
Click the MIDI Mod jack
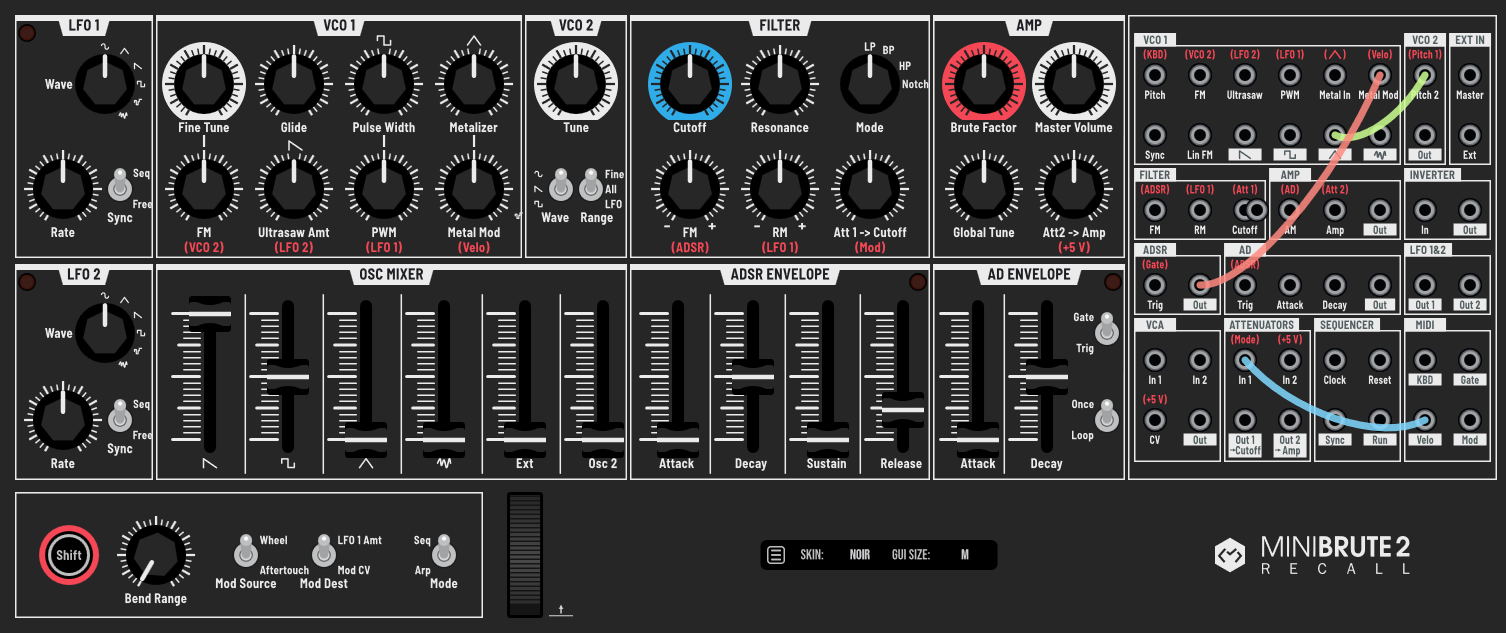click(1469, 420)
